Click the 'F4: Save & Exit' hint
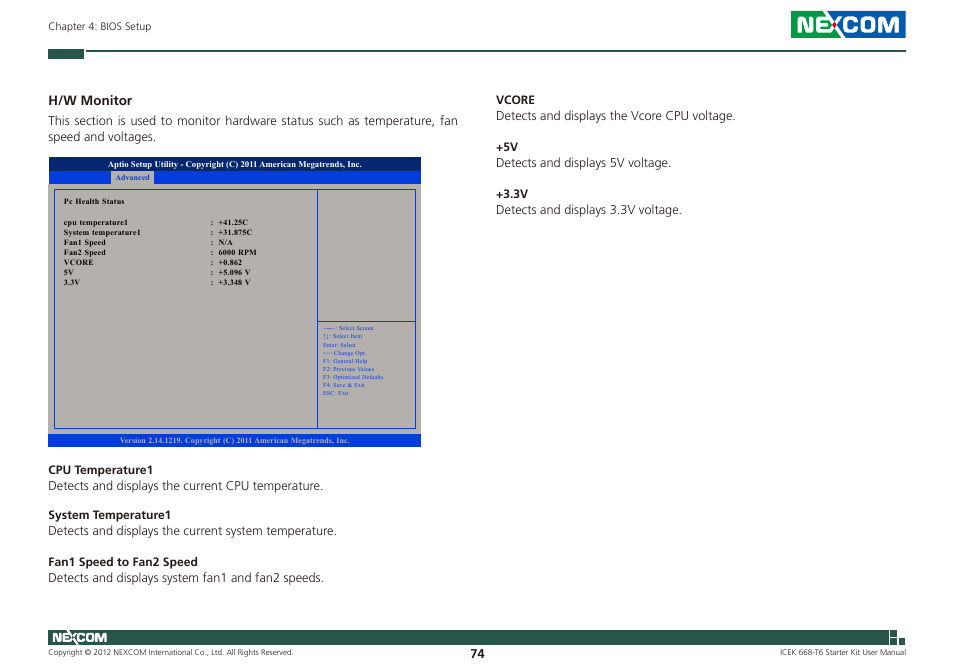 (344, 385)
